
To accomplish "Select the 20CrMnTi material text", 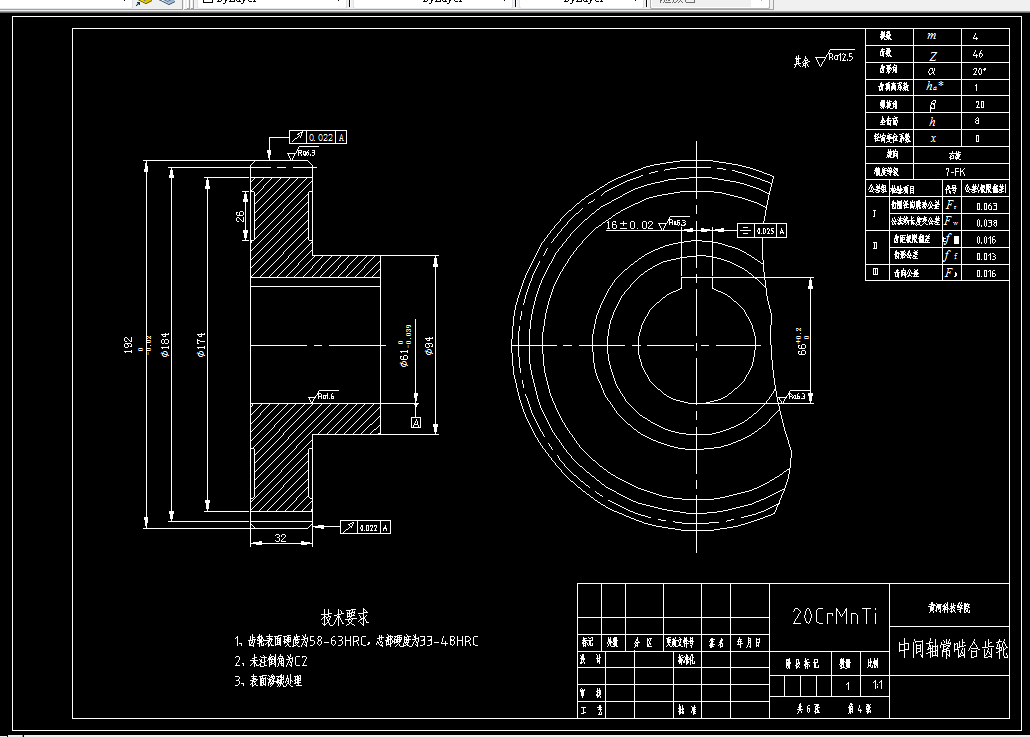I will [x=834, y=616].
